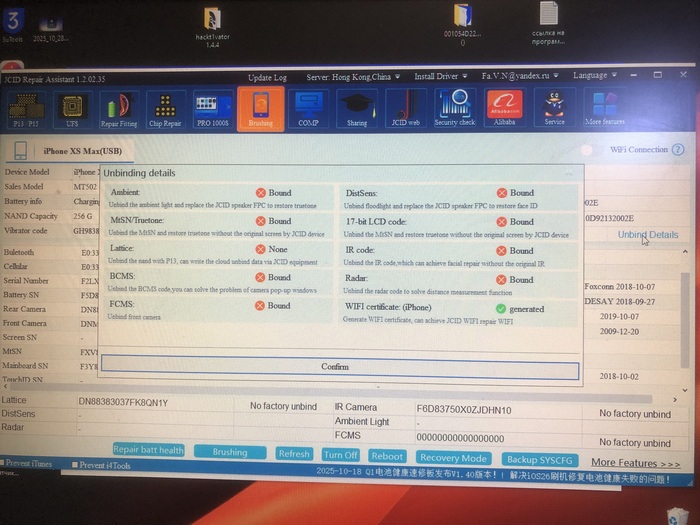This screenshot has height=525, width=700.
Task: Click Confirm in Unbinding details dialog
Action: pyautogui.click(x=335, y=367)
